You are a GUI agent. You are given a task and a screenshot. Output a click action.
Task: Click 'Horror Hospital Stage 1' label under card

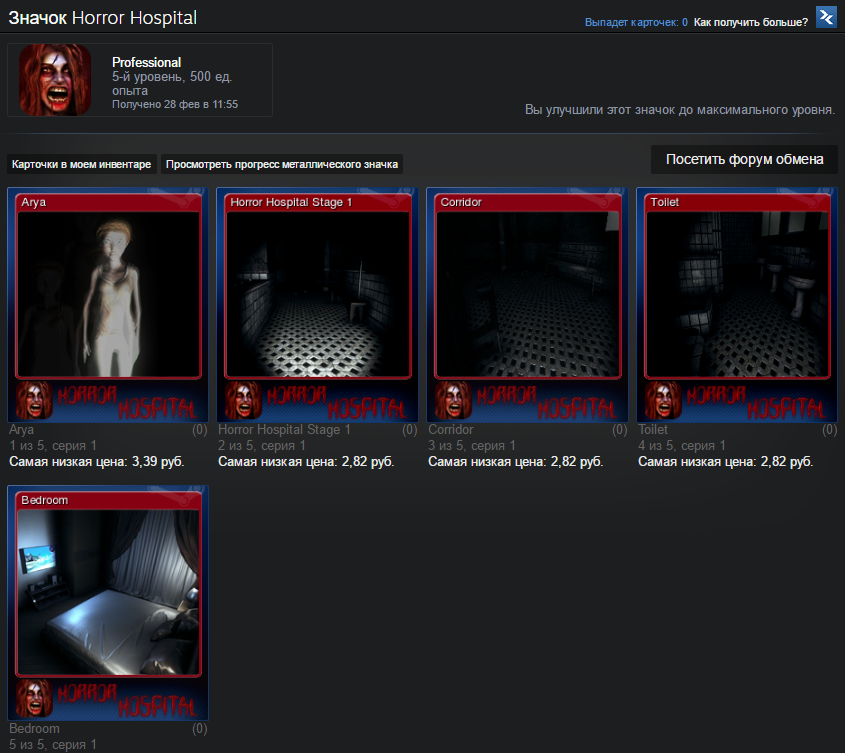coord(285,430)
